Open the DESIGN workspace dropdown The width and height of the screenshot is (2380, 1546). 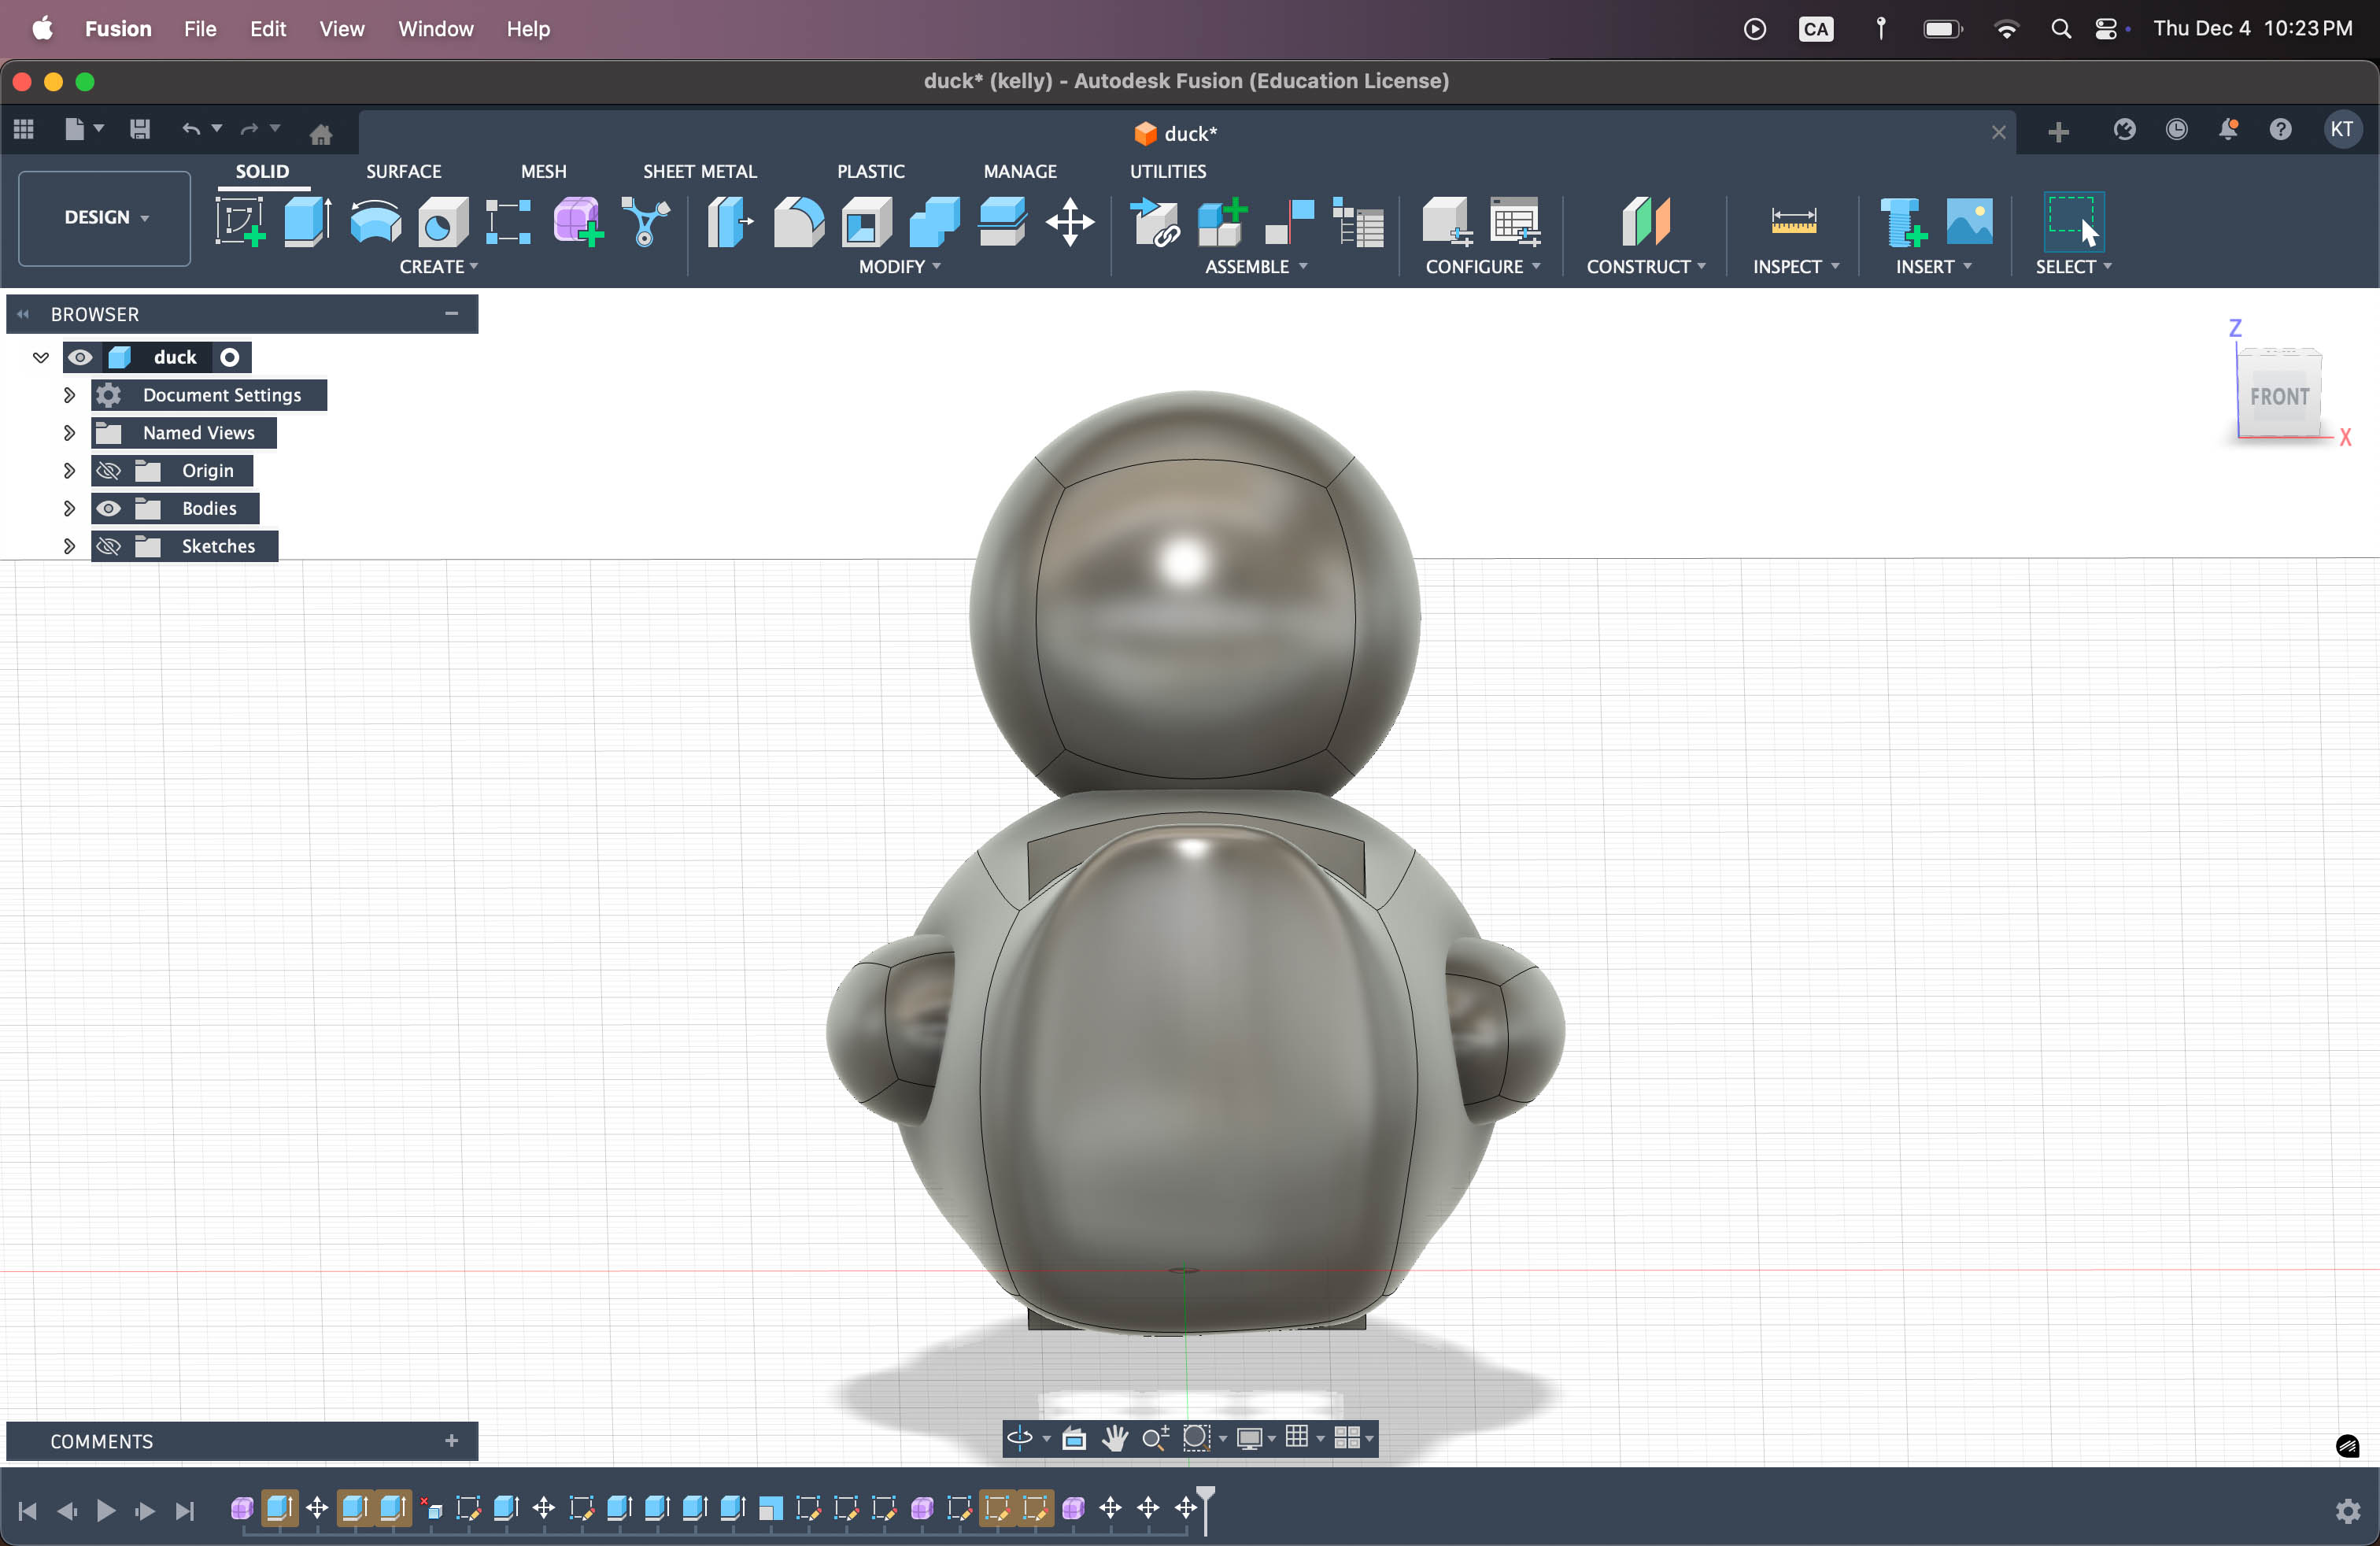105,217
